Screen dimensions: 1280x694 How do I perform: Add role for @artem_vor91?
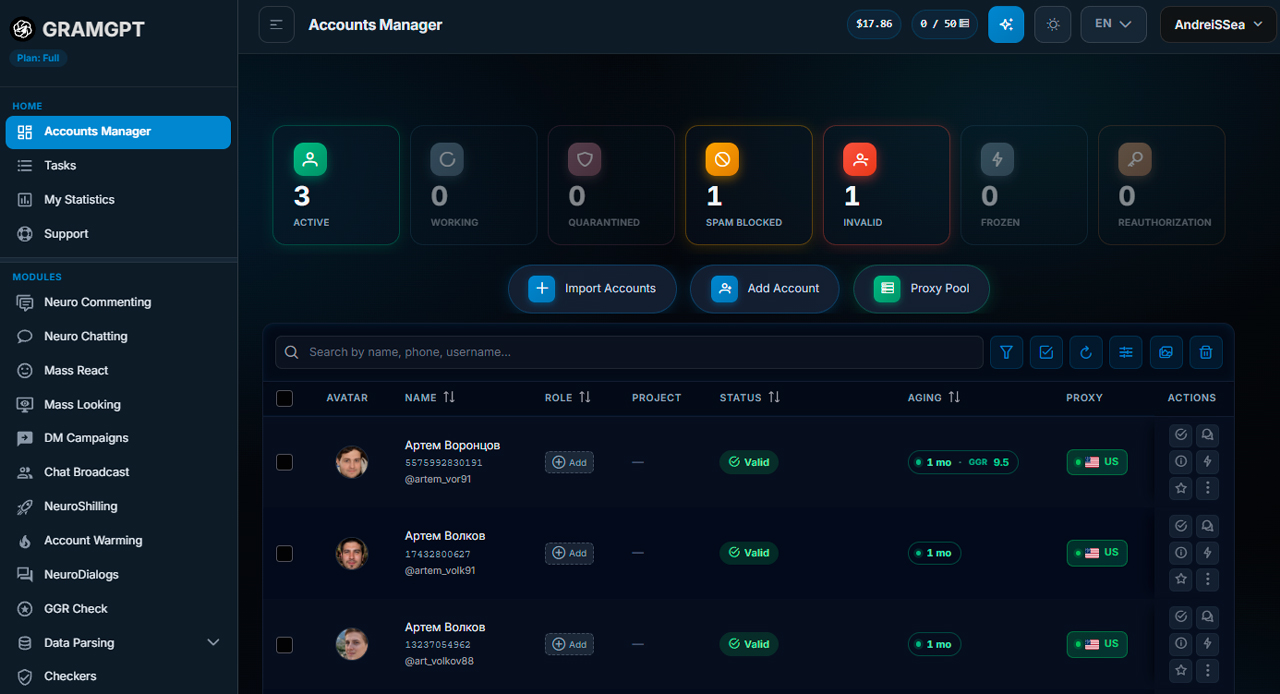pos(569,462)
